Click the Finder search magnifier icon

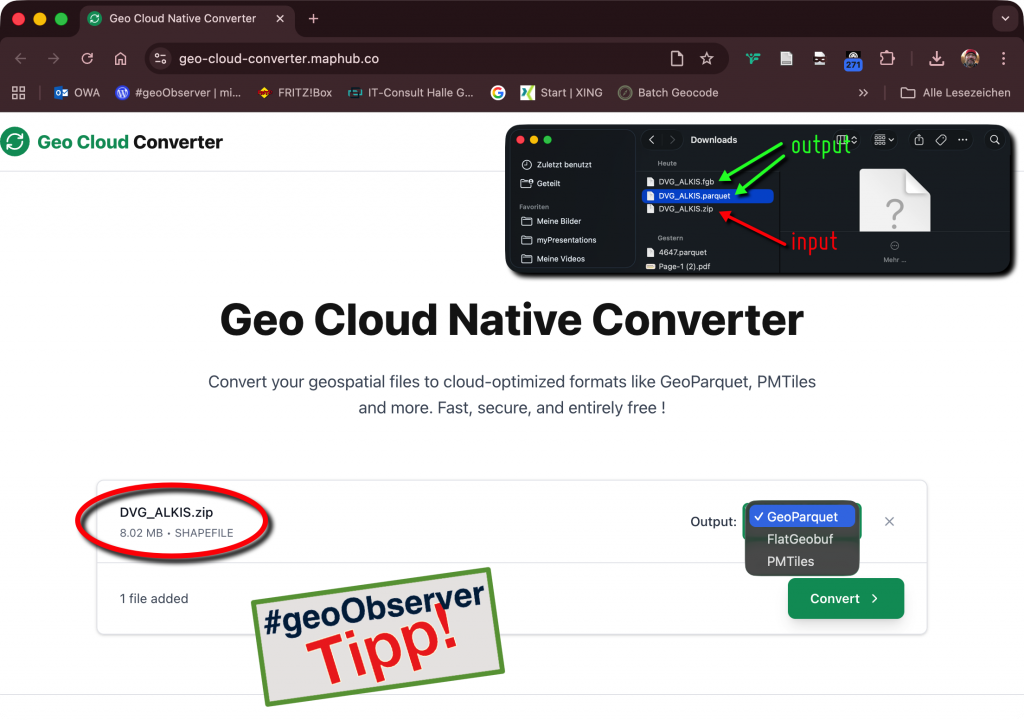(994, 140)
